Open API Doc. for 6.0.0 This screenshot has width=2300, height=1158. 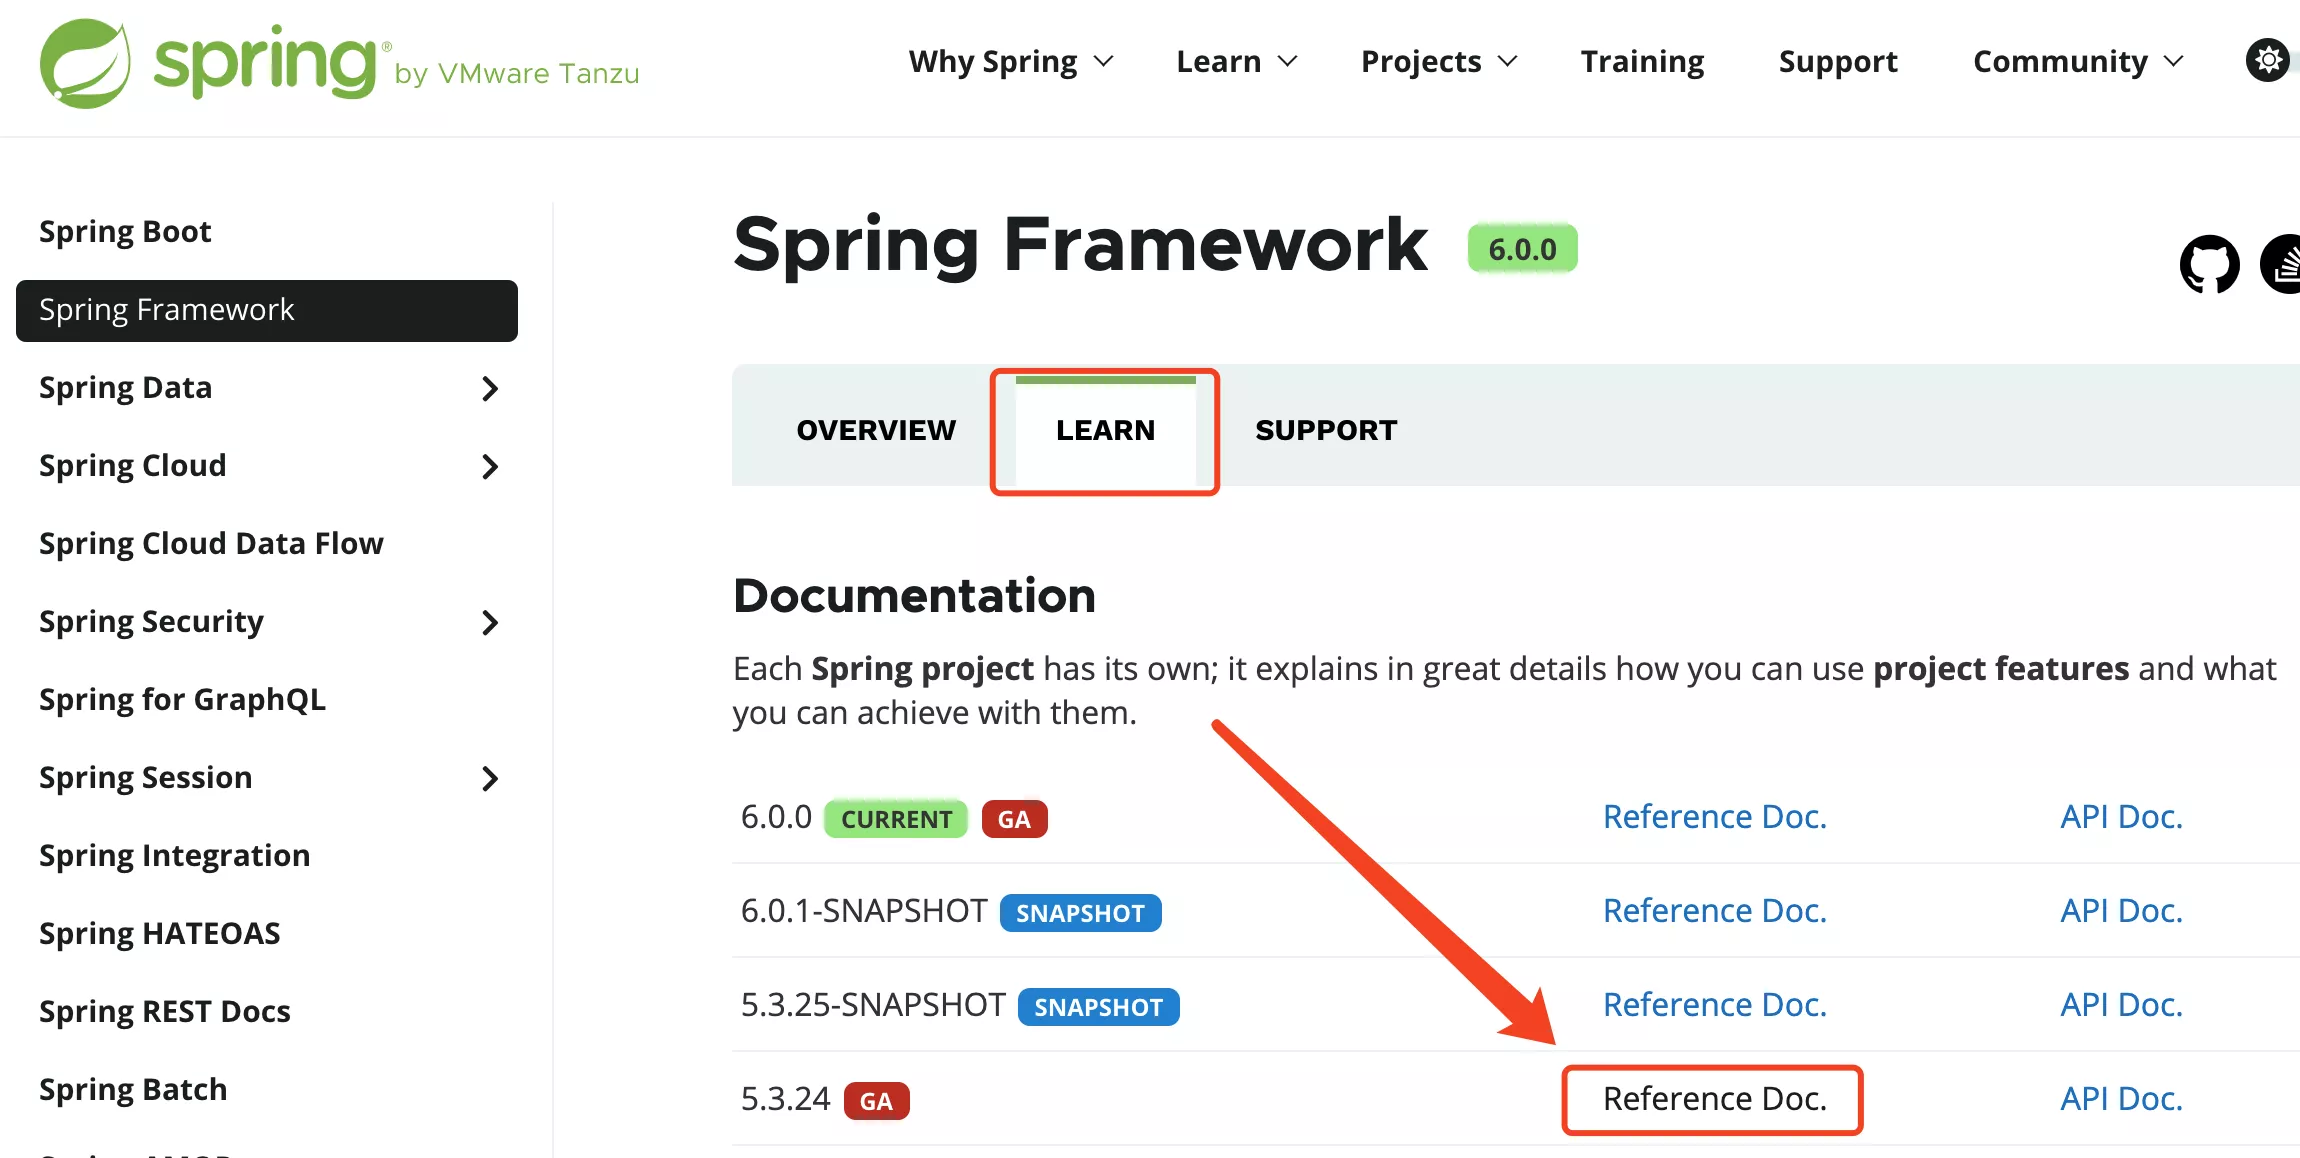(x=2121, y=817)
